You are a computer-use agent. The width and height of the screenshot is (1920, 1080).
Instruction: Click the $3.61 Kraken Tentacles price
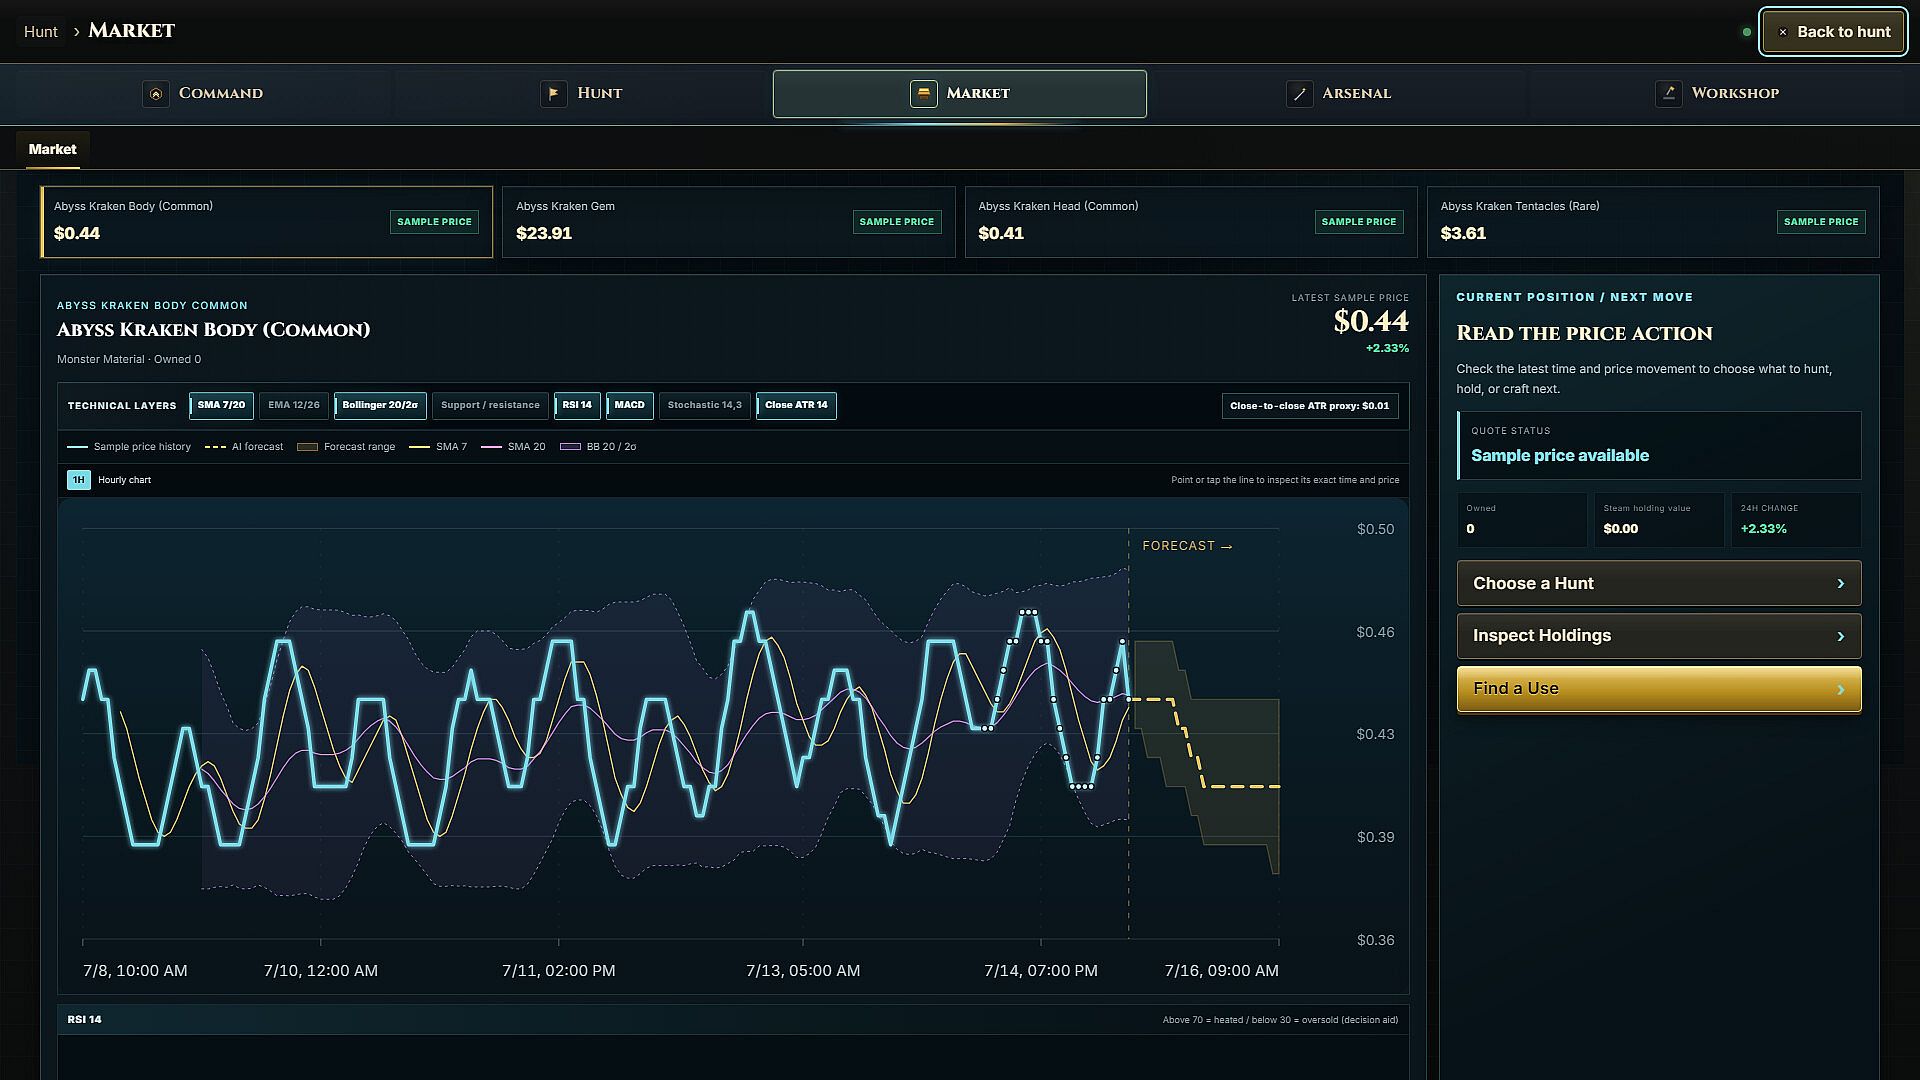click(x=1463, y=234)
